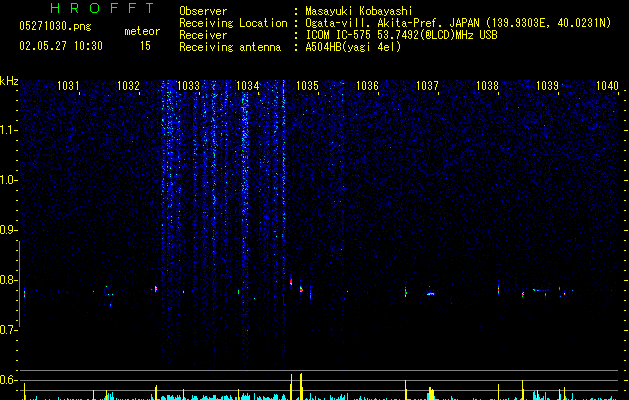Click the 0.7 frequency axis label
This screenshot has width=629, height=400.
coord(9,330)
